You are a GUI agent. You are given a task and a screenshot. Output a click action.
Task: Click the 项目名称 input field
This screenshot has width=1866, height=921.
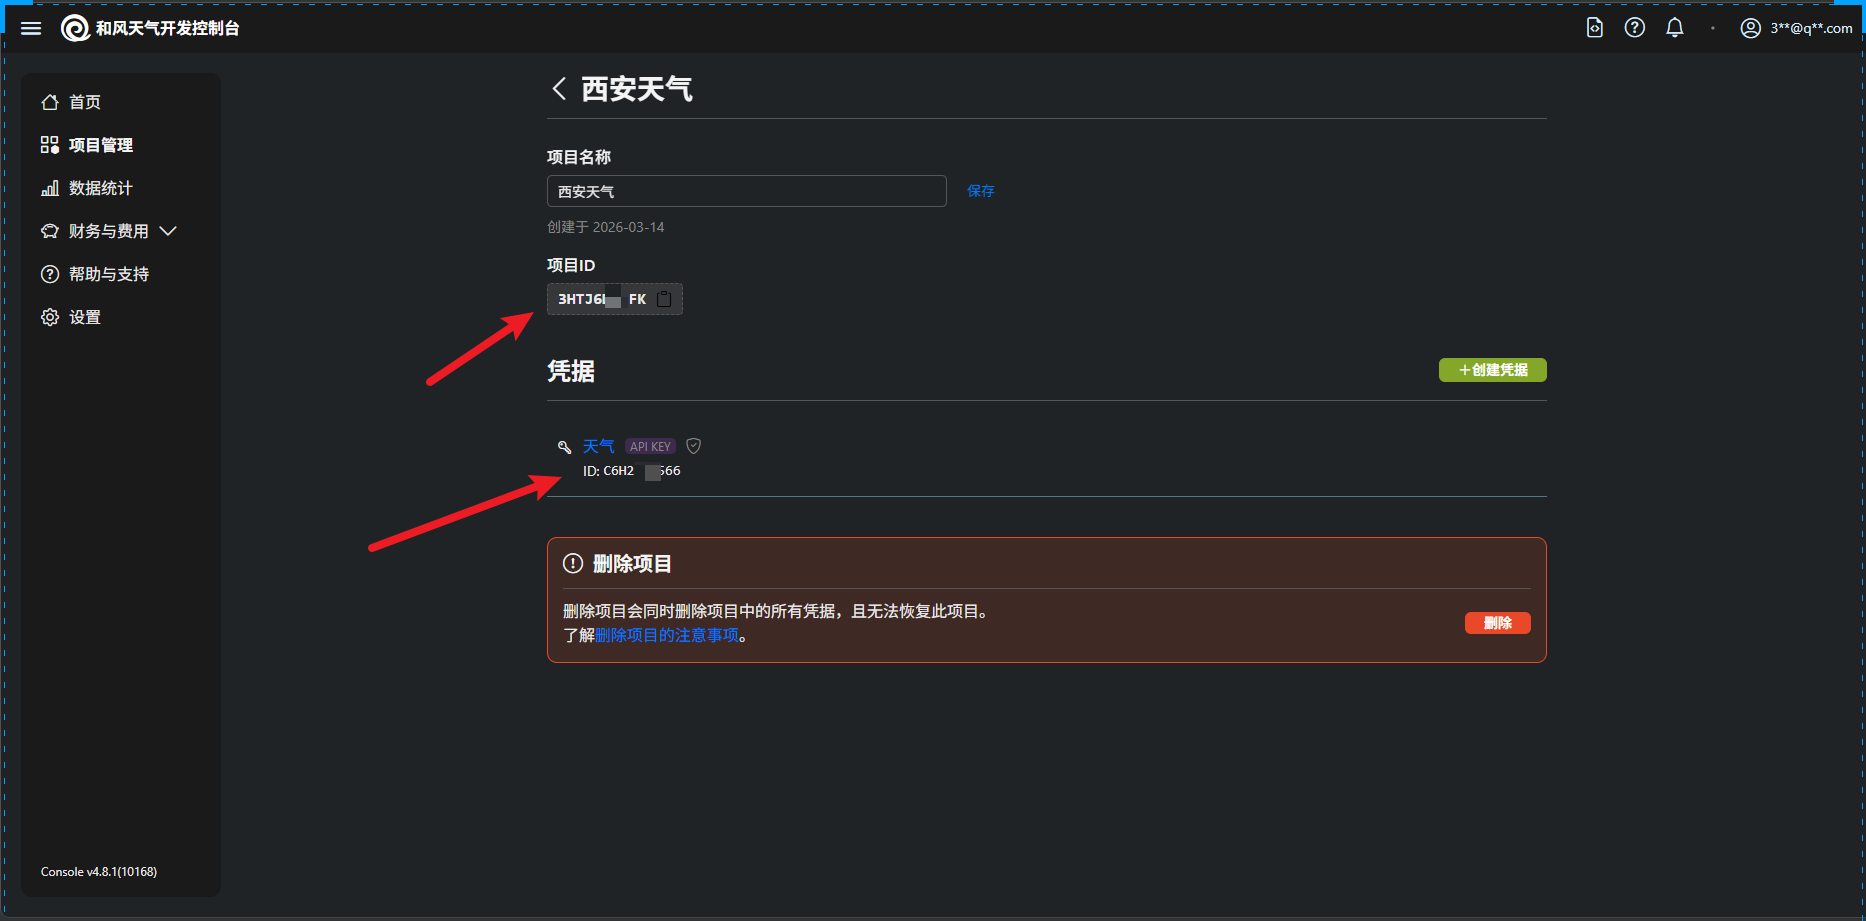pos(746,191)
